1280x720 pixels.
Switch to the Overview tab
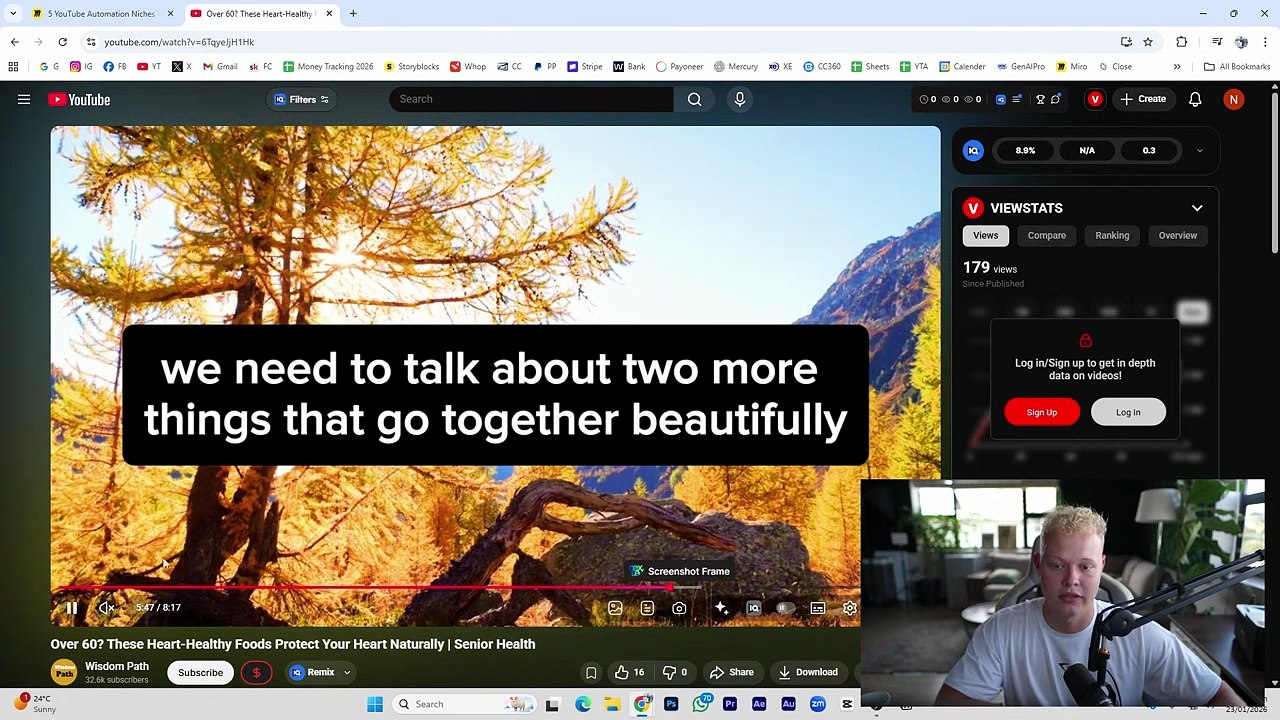(1178, 236)
